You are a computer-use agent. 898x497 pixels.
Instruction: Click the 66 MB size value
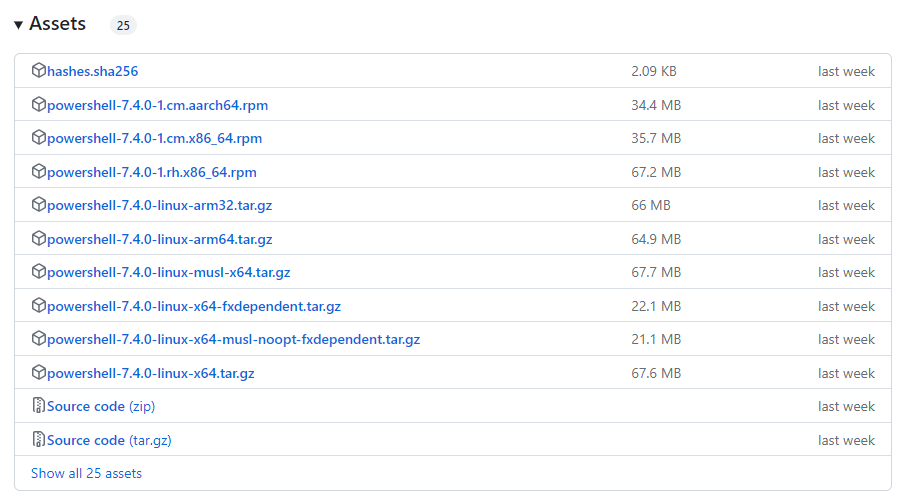(651, 206)
